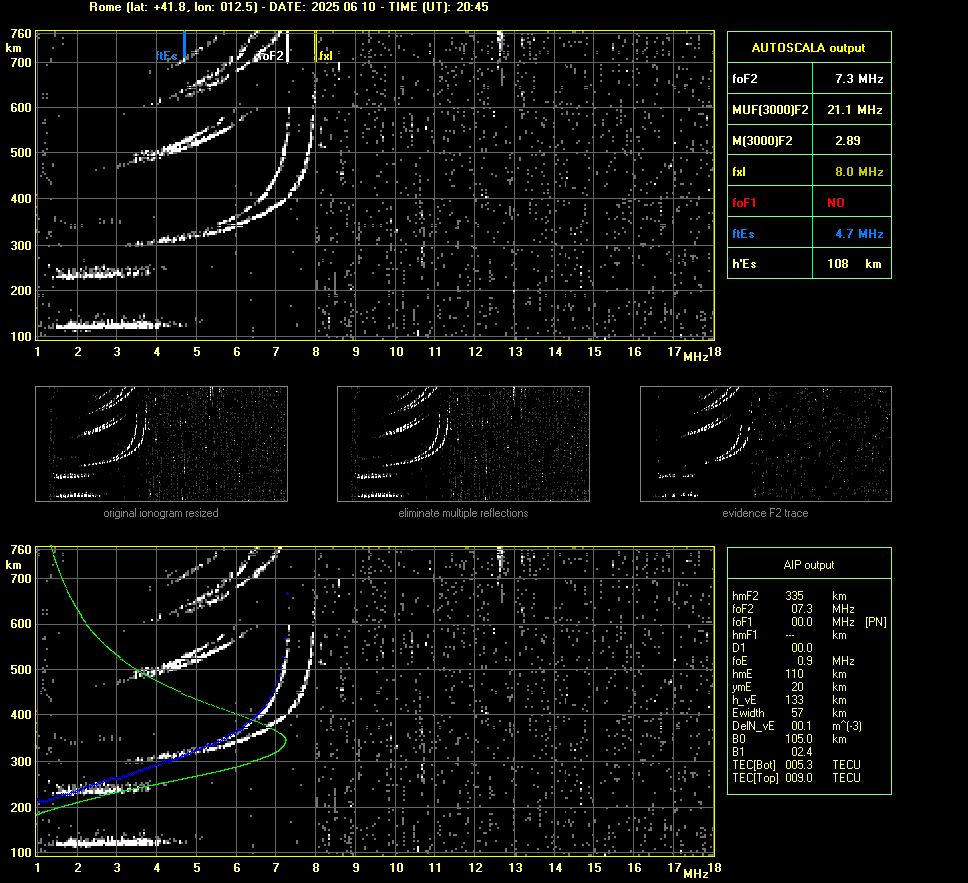968x883 pixels.
Task: Select the h_vE value 133 in AIP output
Action: click(795, 700)
